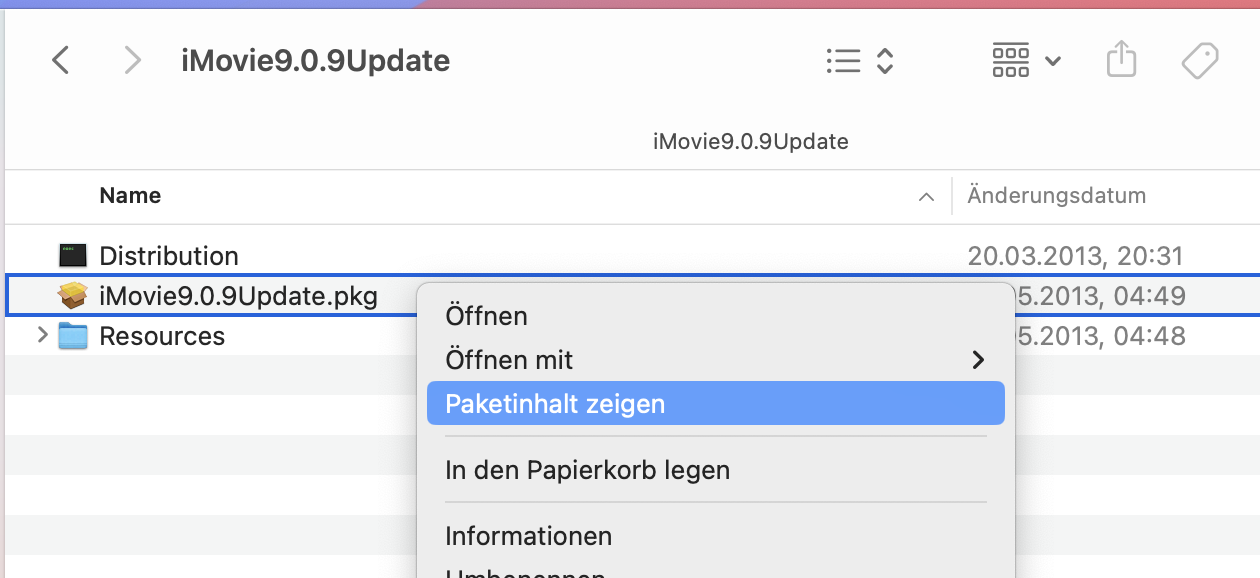Select the Distribution file name
Screen dimensions: 1260x578
tap(169, 256)
